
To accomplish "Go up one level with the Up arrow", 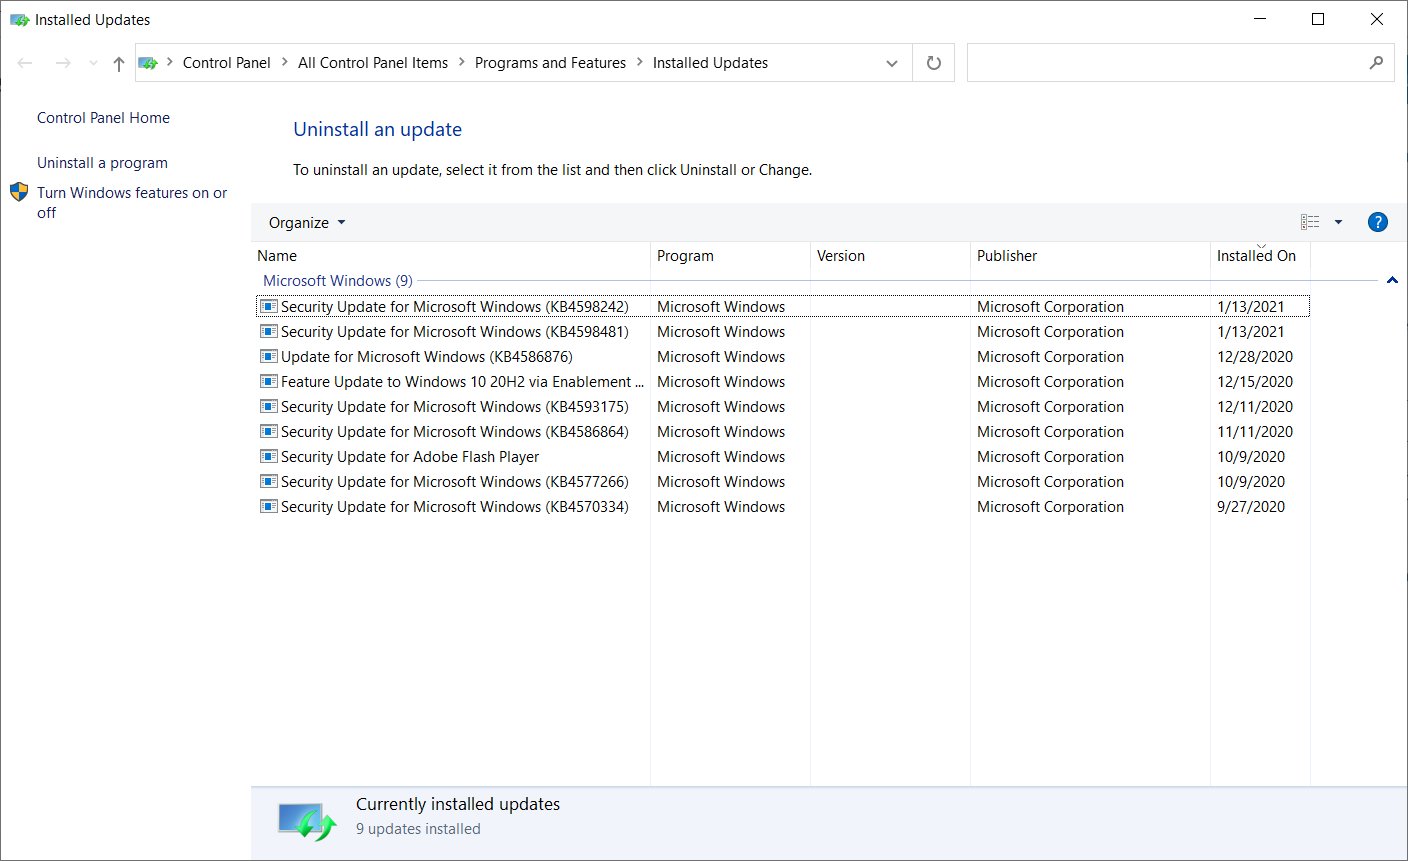I will (x=119, y=63).
